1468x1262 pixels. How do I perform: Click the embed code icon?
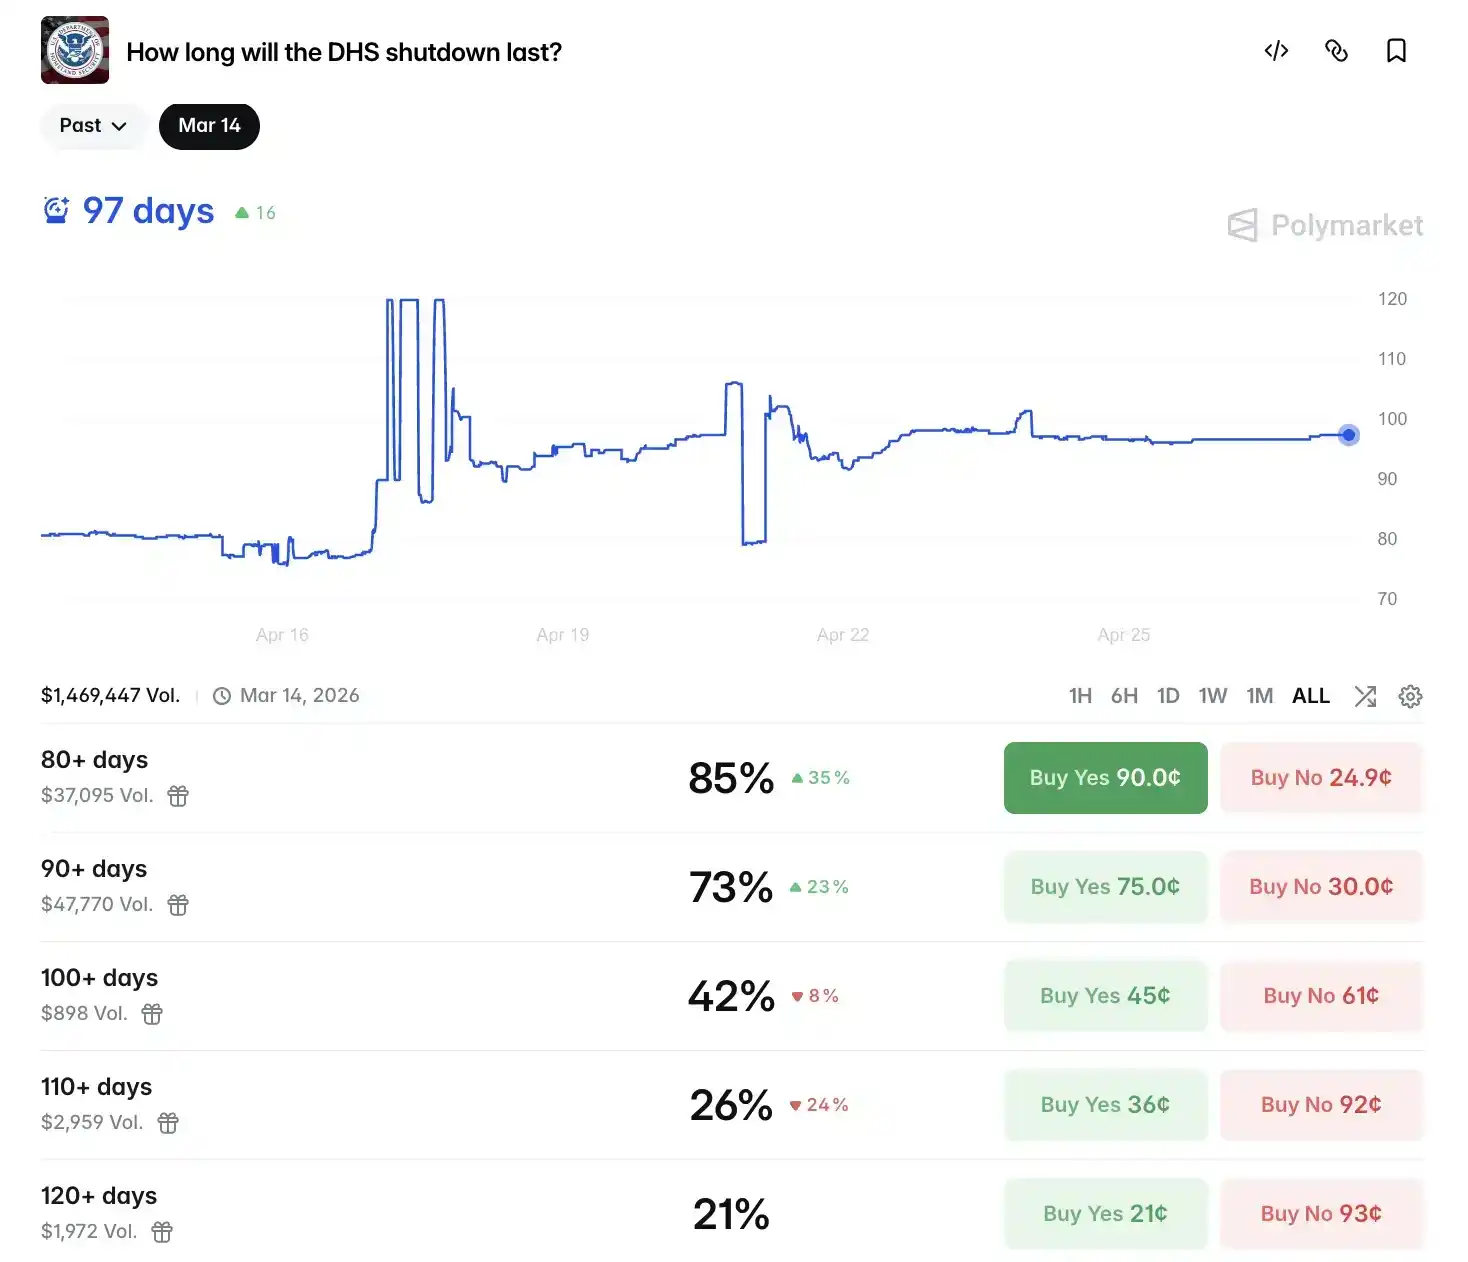pos(1276,51)
